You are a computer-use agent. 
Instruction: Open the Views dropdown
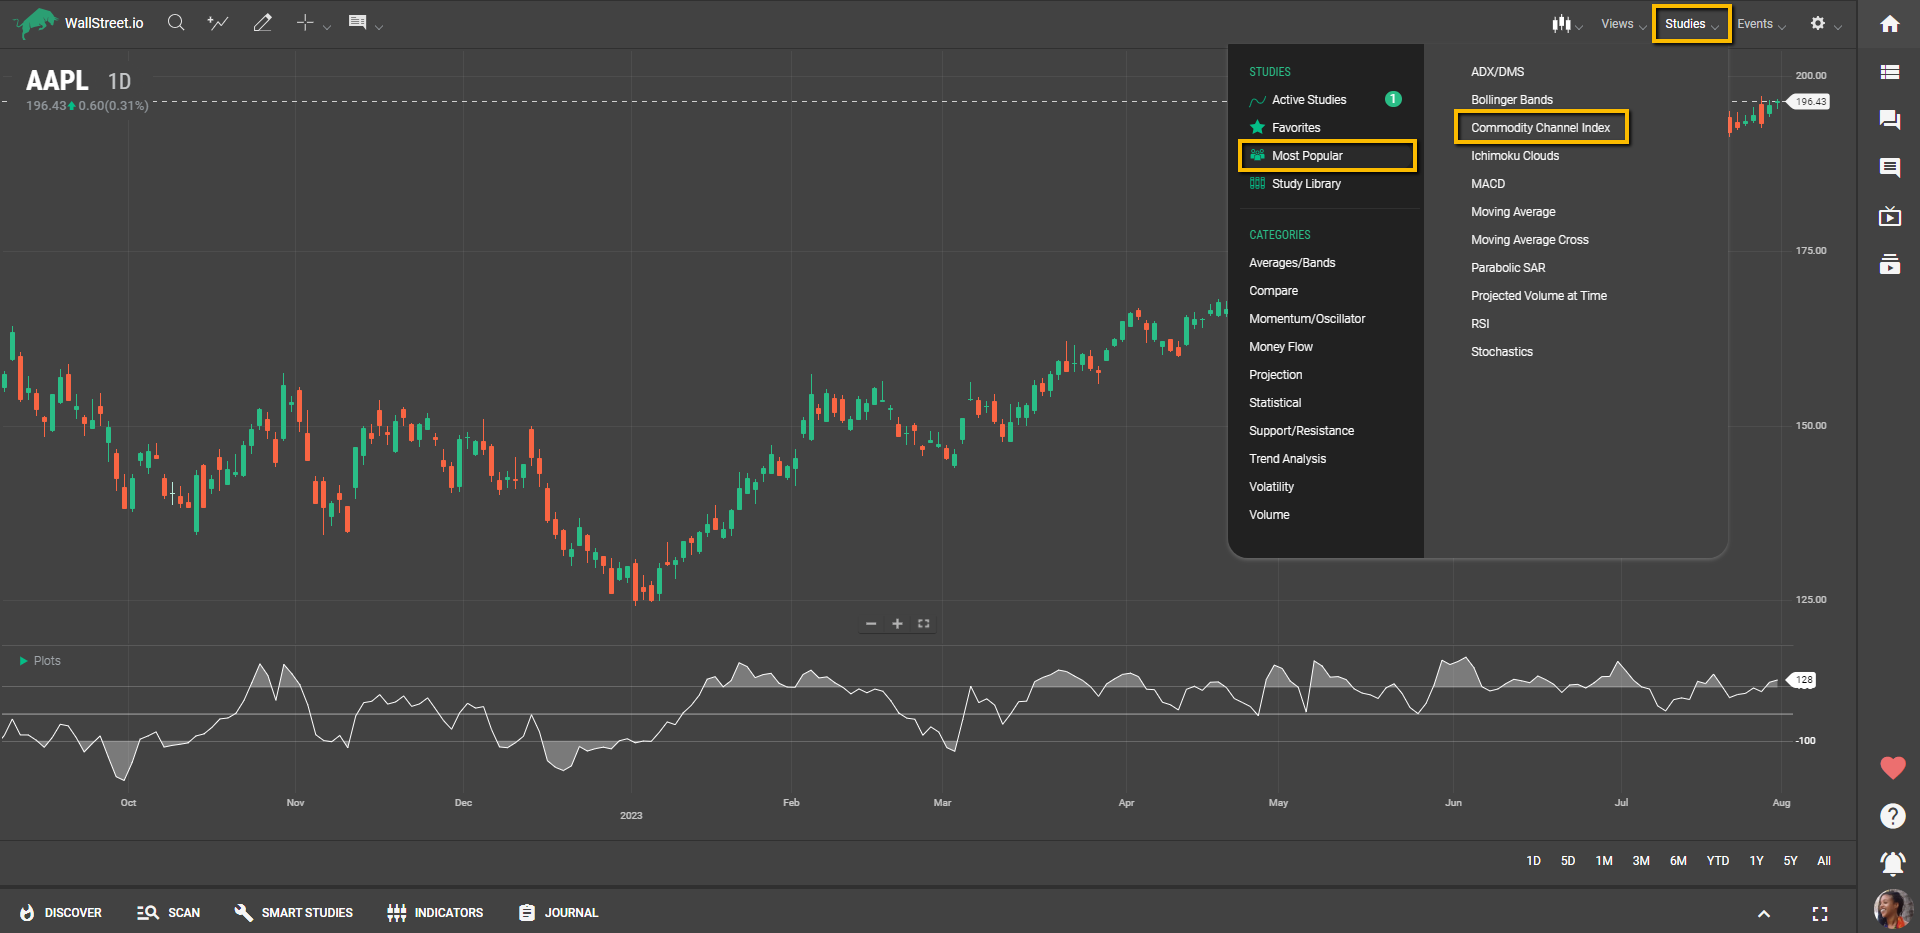1622,24
